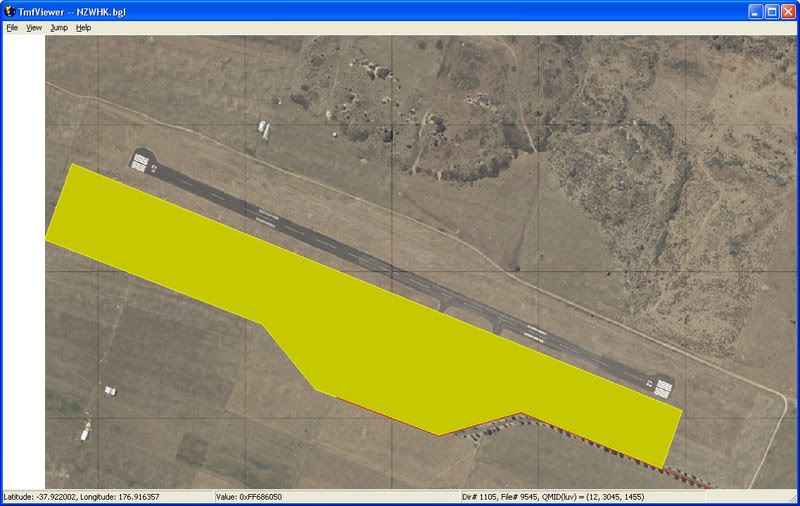Open the File menu
Viewport: 800px width, 506px height.
tap(12, 28)
